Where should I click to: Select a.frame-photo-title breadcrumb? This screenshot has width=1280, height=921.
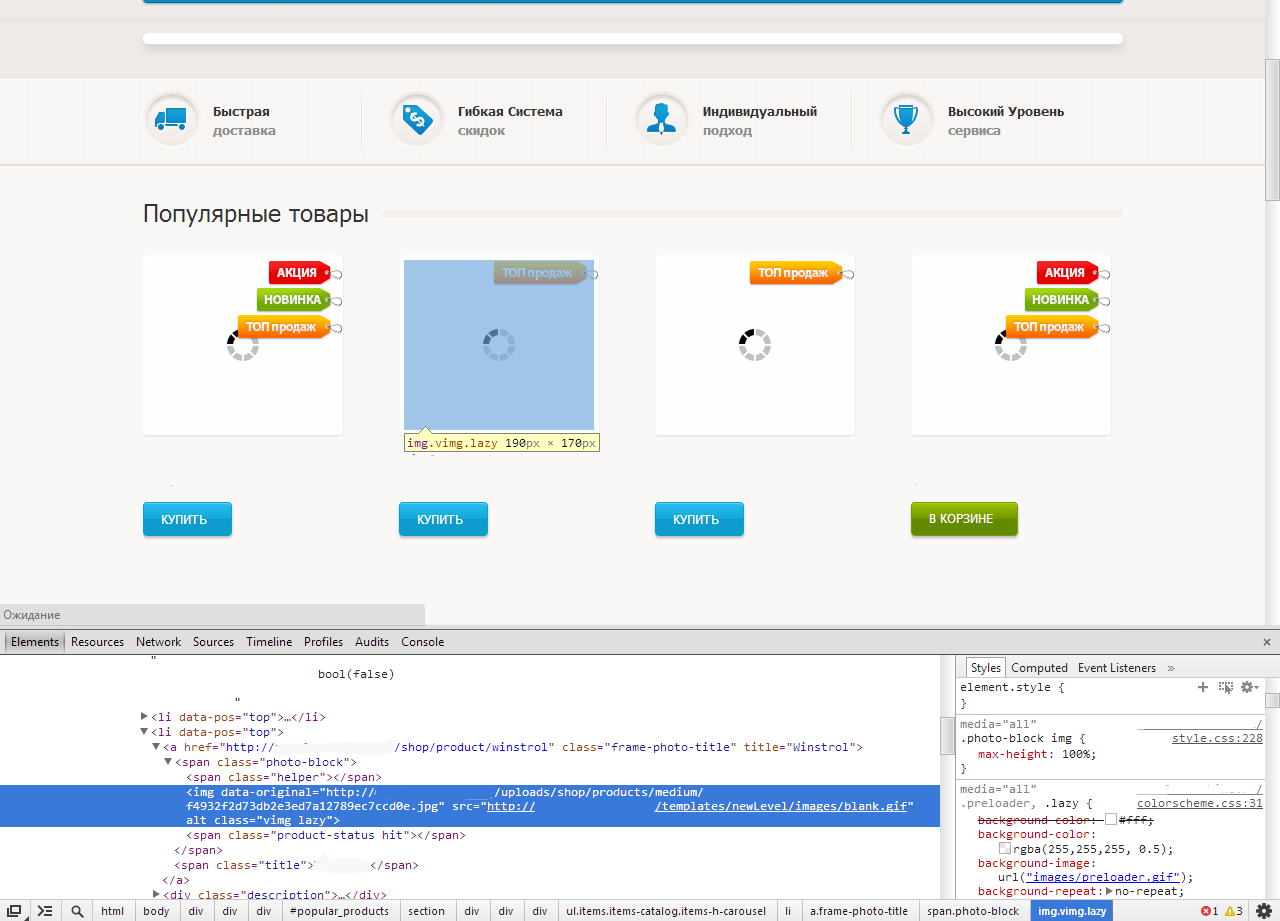(x=859, y=911)
